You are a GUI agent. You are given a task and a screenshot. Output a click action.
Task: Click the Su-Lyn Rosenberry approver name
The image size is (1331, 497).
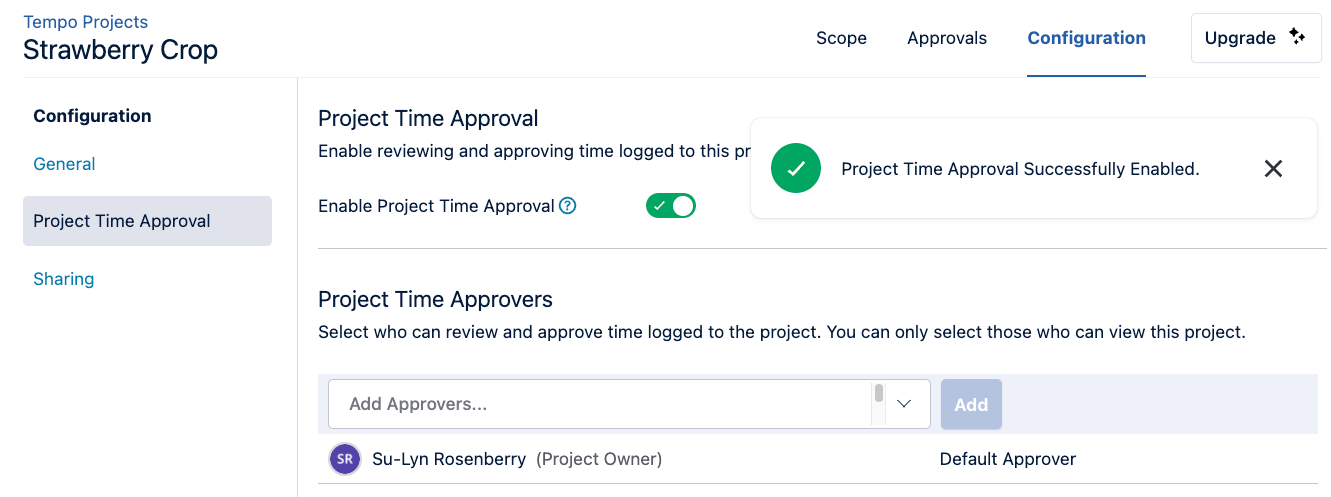click(x=449, y=460)
